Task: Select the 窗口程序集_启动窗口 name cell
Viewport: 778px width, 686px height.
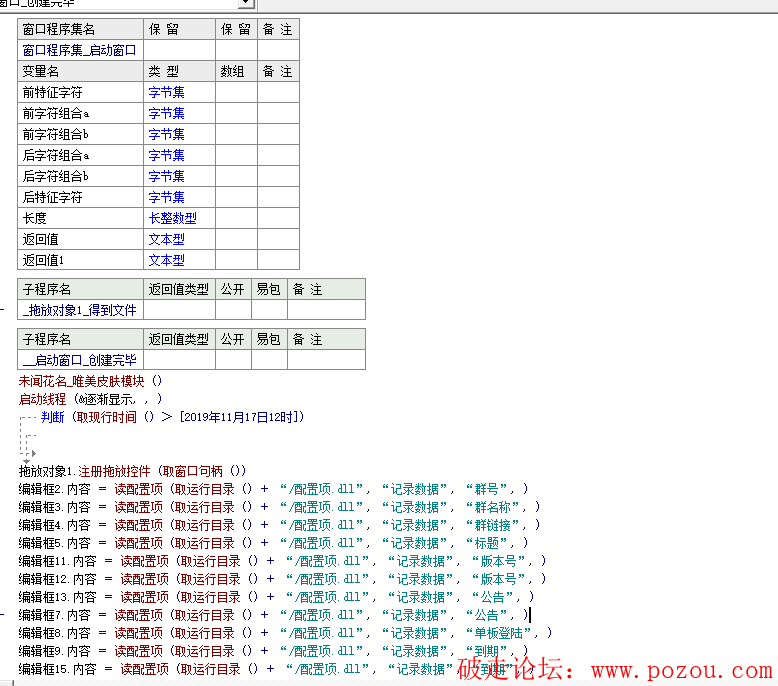Action: point(80,50)
